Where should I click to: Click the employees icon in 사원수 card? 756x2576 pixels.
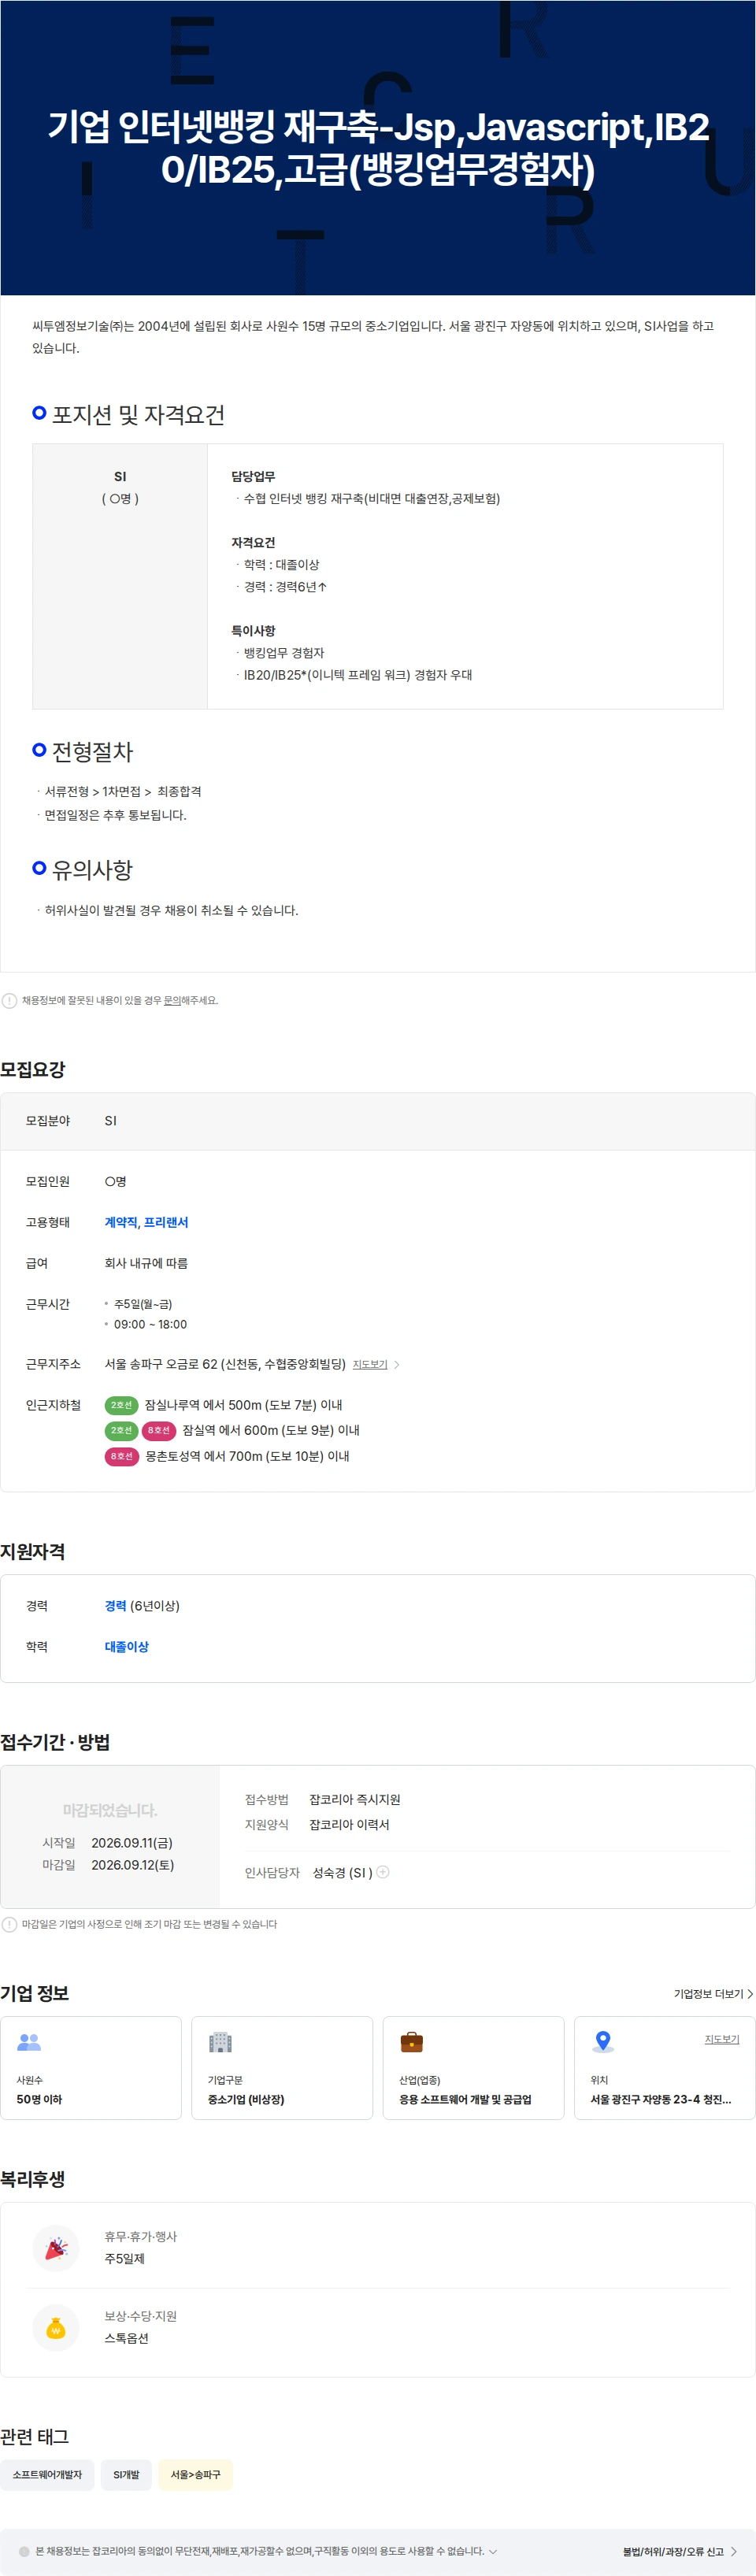tap(29, 2042)
